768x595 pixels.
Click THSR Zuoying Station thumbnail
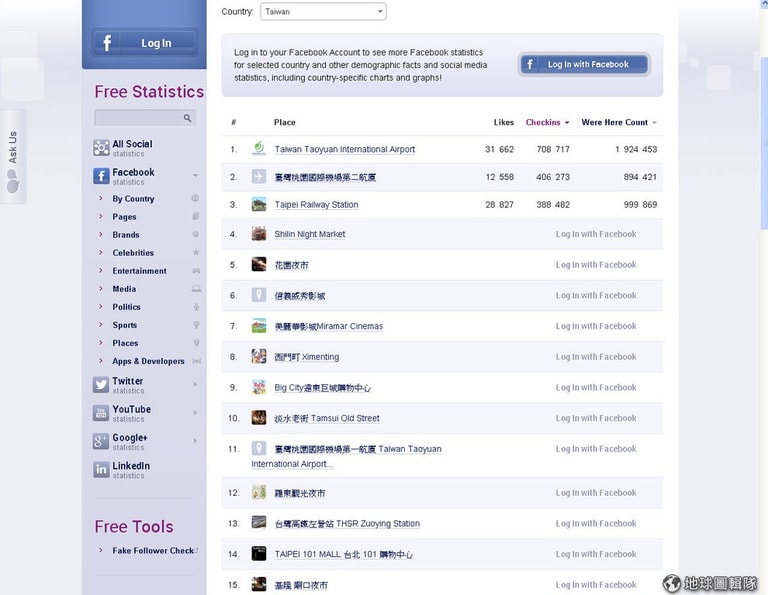pyautogui.click(x=259, y=523)
